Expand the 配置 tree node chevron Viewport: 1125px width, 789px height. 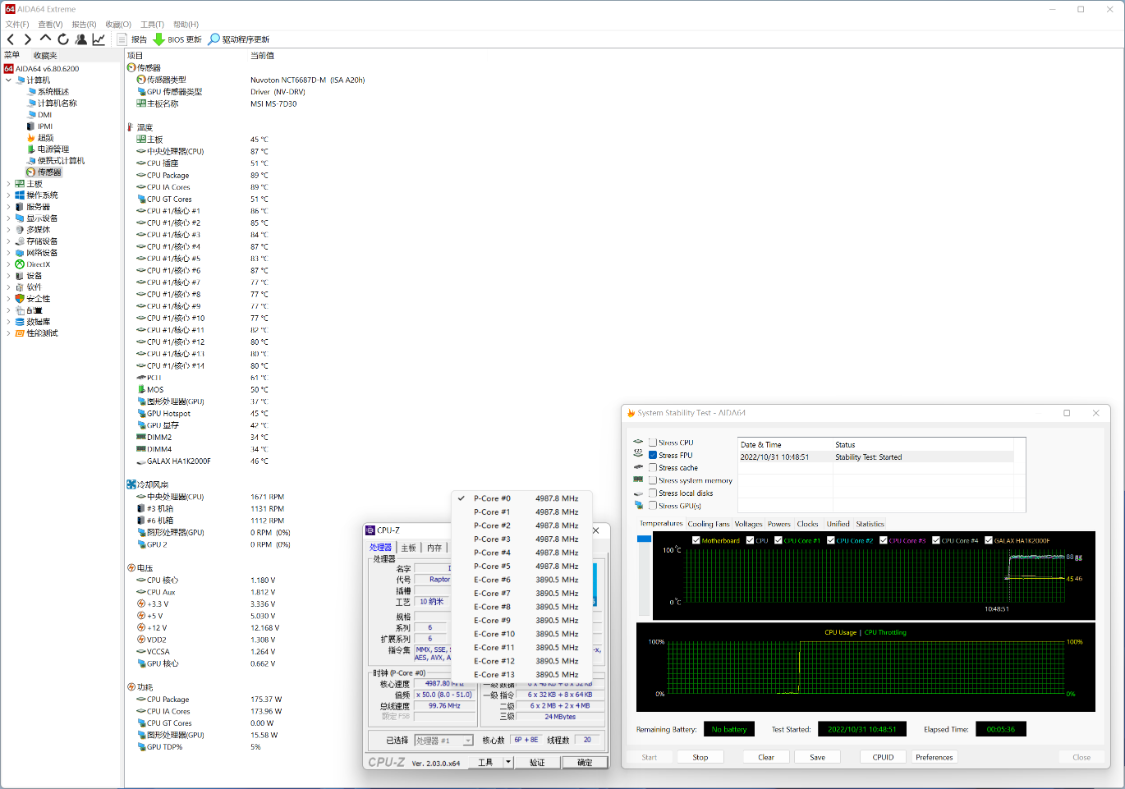point(9,310)
